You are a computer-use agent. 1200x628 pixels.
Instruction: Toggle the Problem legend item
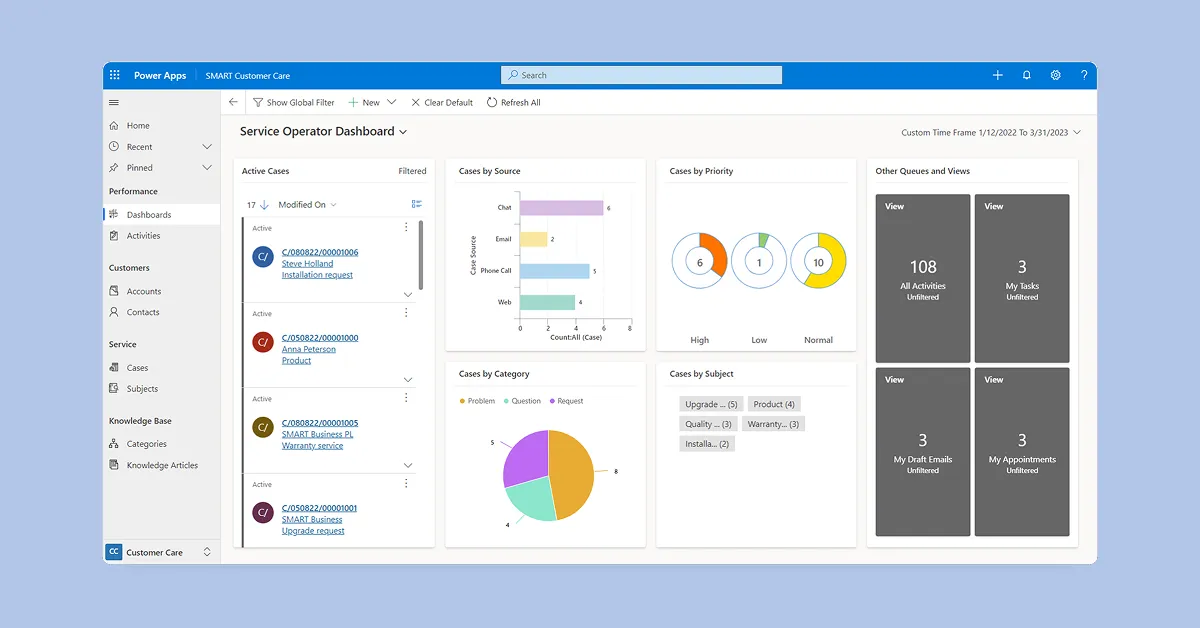477,401
